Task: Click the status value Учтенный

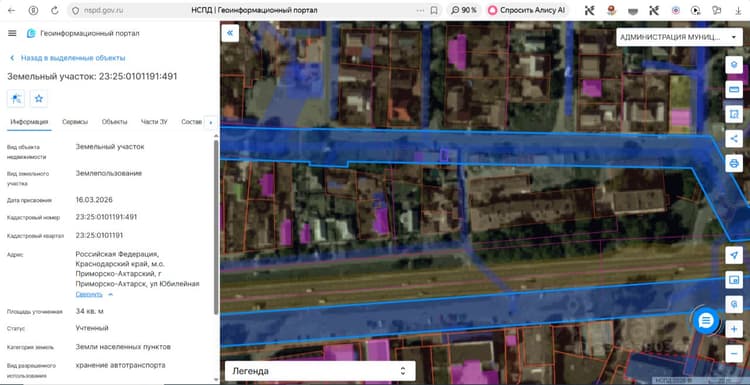Action: click(92, 328)
